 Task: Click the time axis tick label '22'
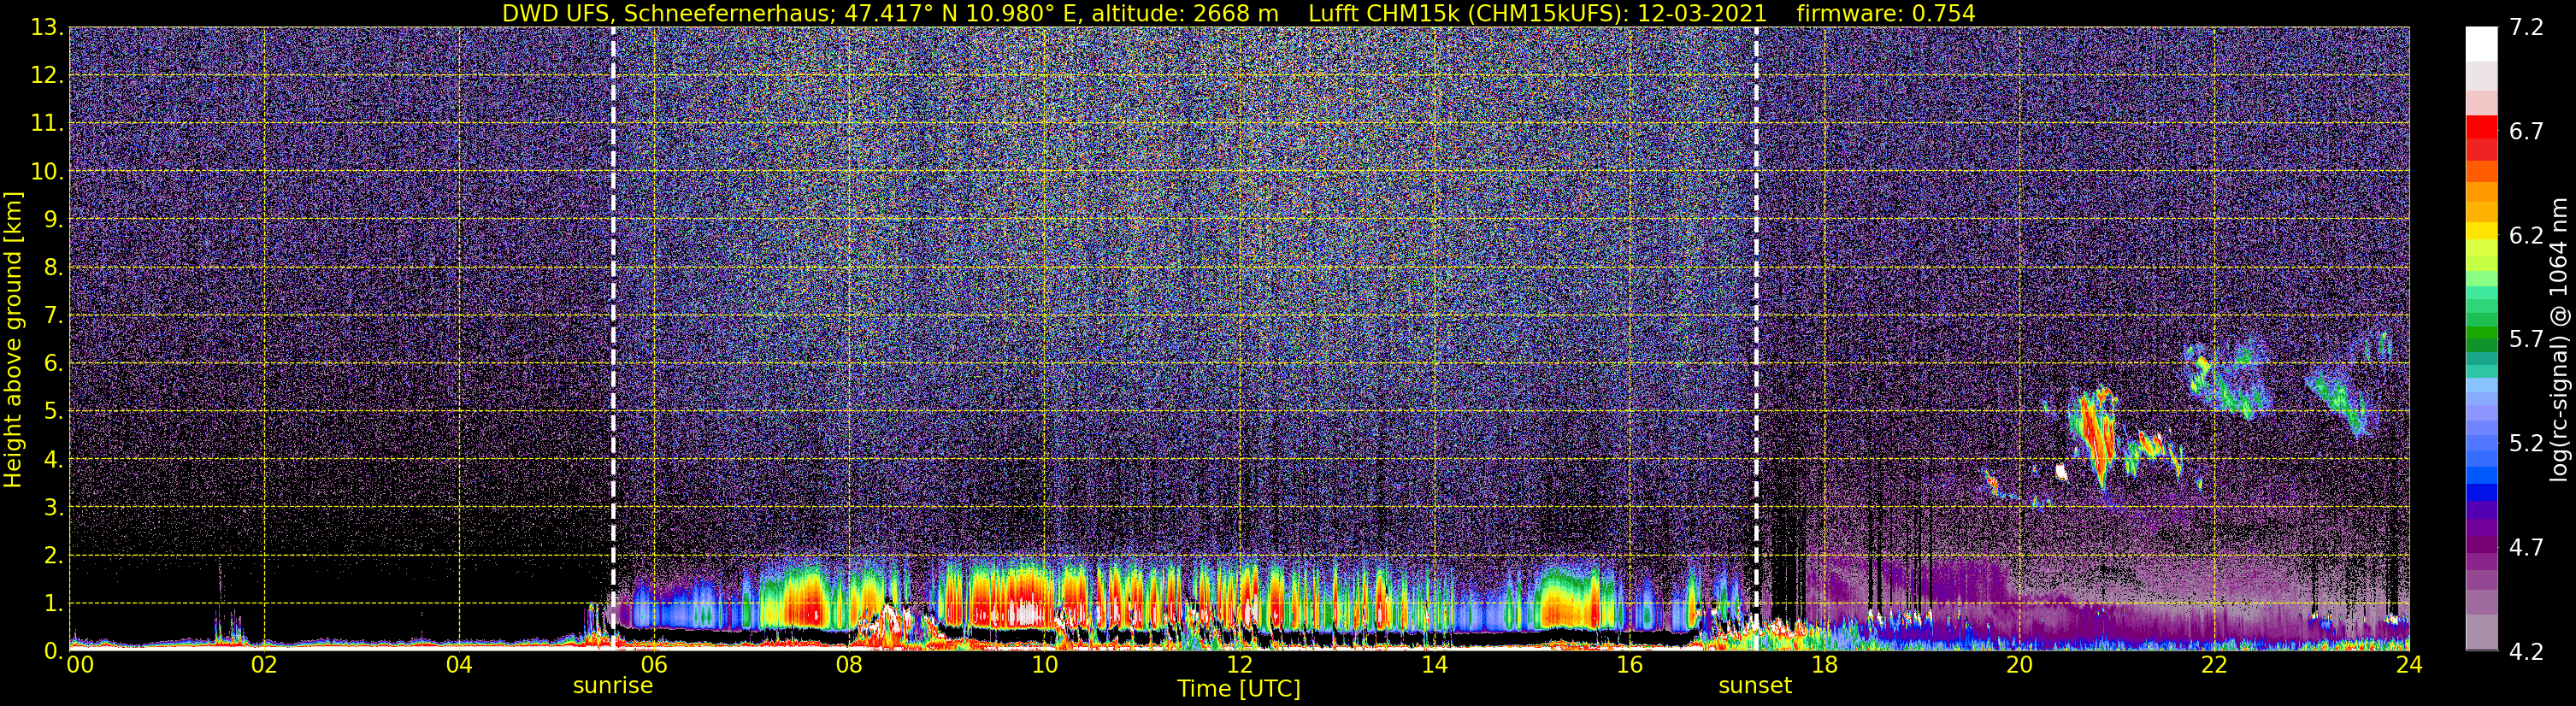(x=2214, y=665)
